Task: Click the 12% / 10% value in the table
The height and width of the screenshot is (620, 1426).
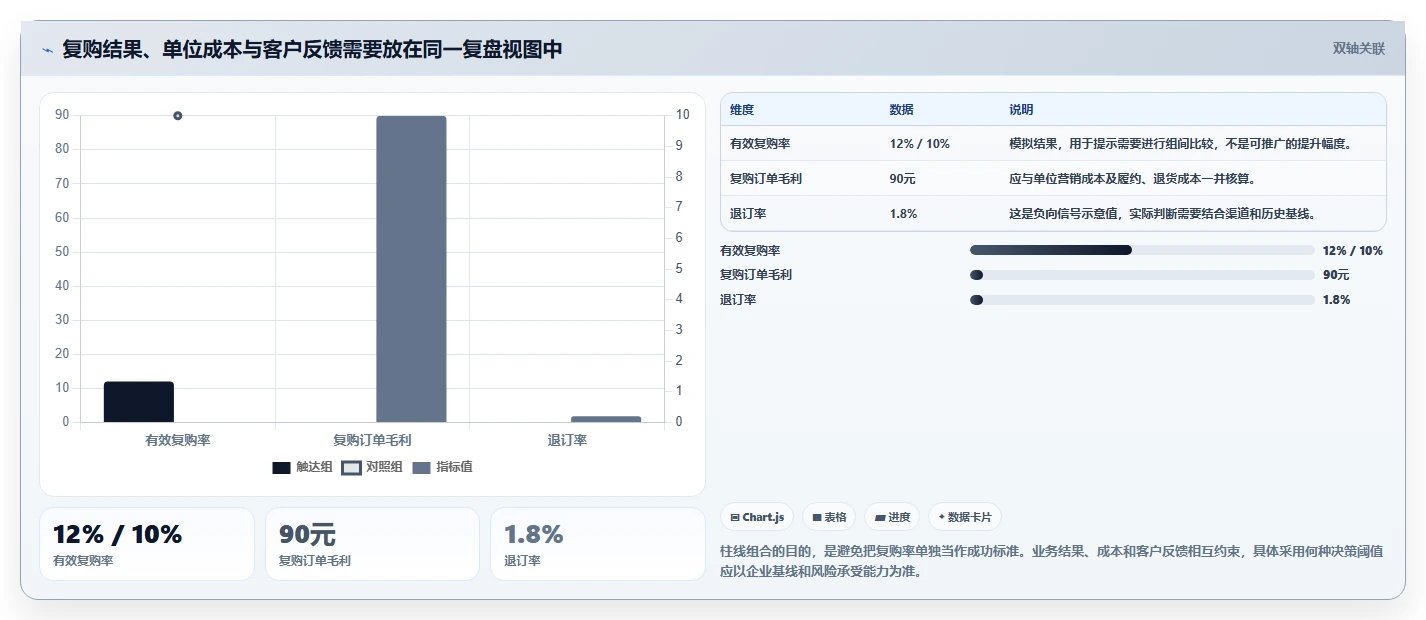Action: click(919, 144)
